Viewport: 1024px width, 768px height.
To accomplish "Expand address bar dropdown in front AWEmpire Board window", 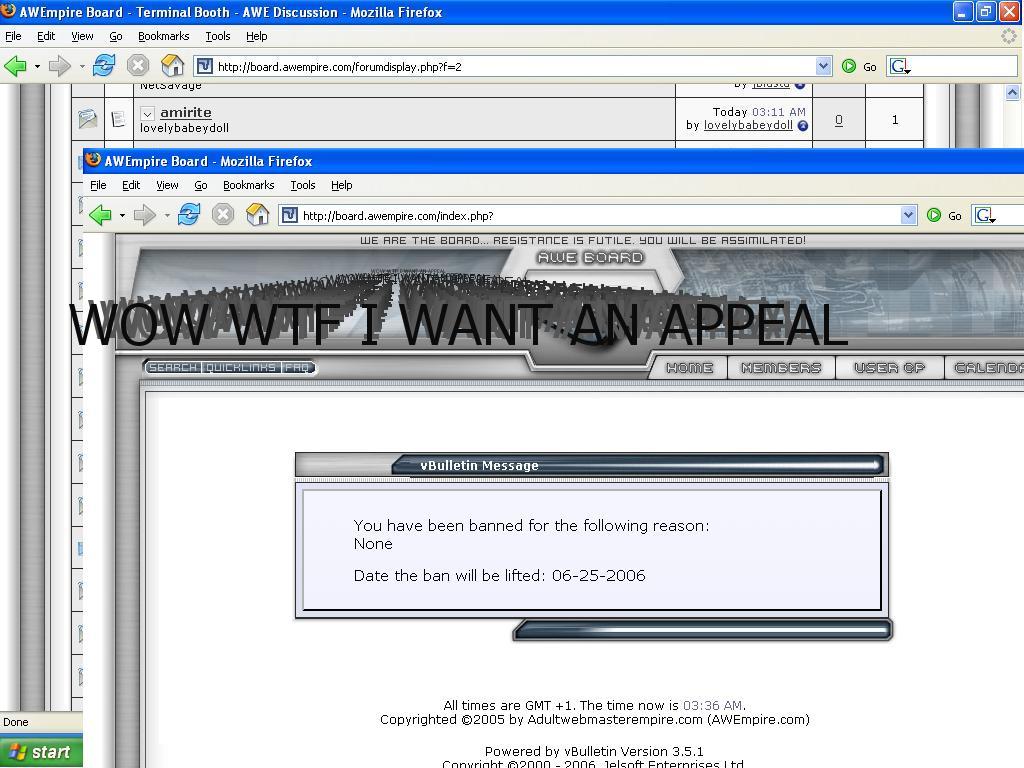I will (908, 215).
